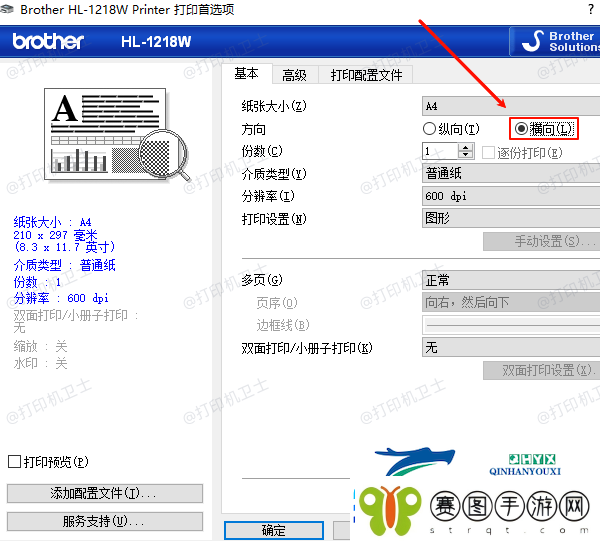Click the 双面打印设置(X) button
The width and height of the screenshot is (600, 541).
541,370
